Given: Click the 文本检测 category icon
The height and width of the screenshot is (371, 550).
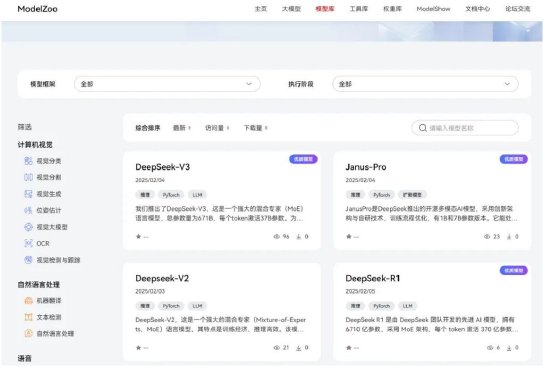Looking at the screenshot, I should click(x=28, y=317).
